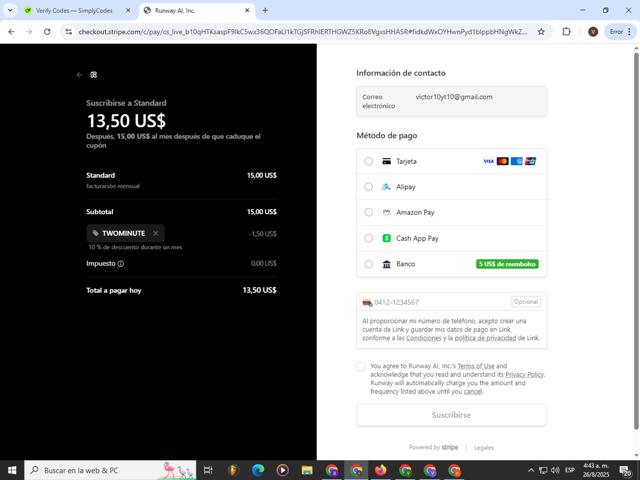This screenshot has height=480, width=640.
Task: Bookmark this page with star icon
Action: click(x=541, y=31)
